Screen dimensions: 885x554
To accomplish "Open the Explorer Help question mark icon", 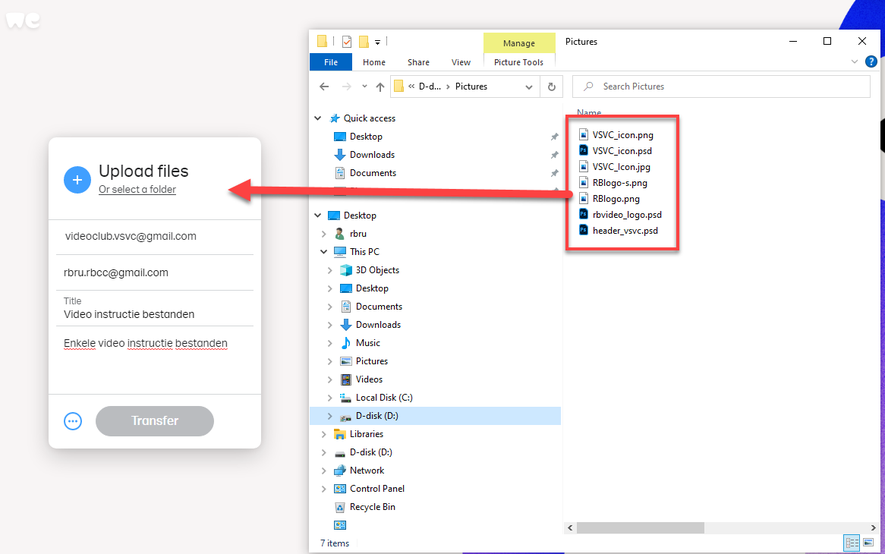I will [871, 61].
